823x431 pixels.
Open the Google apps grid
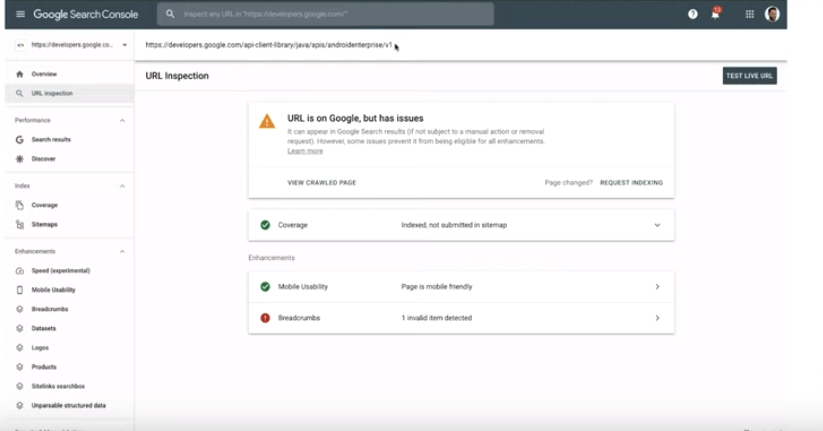(750, 14)
